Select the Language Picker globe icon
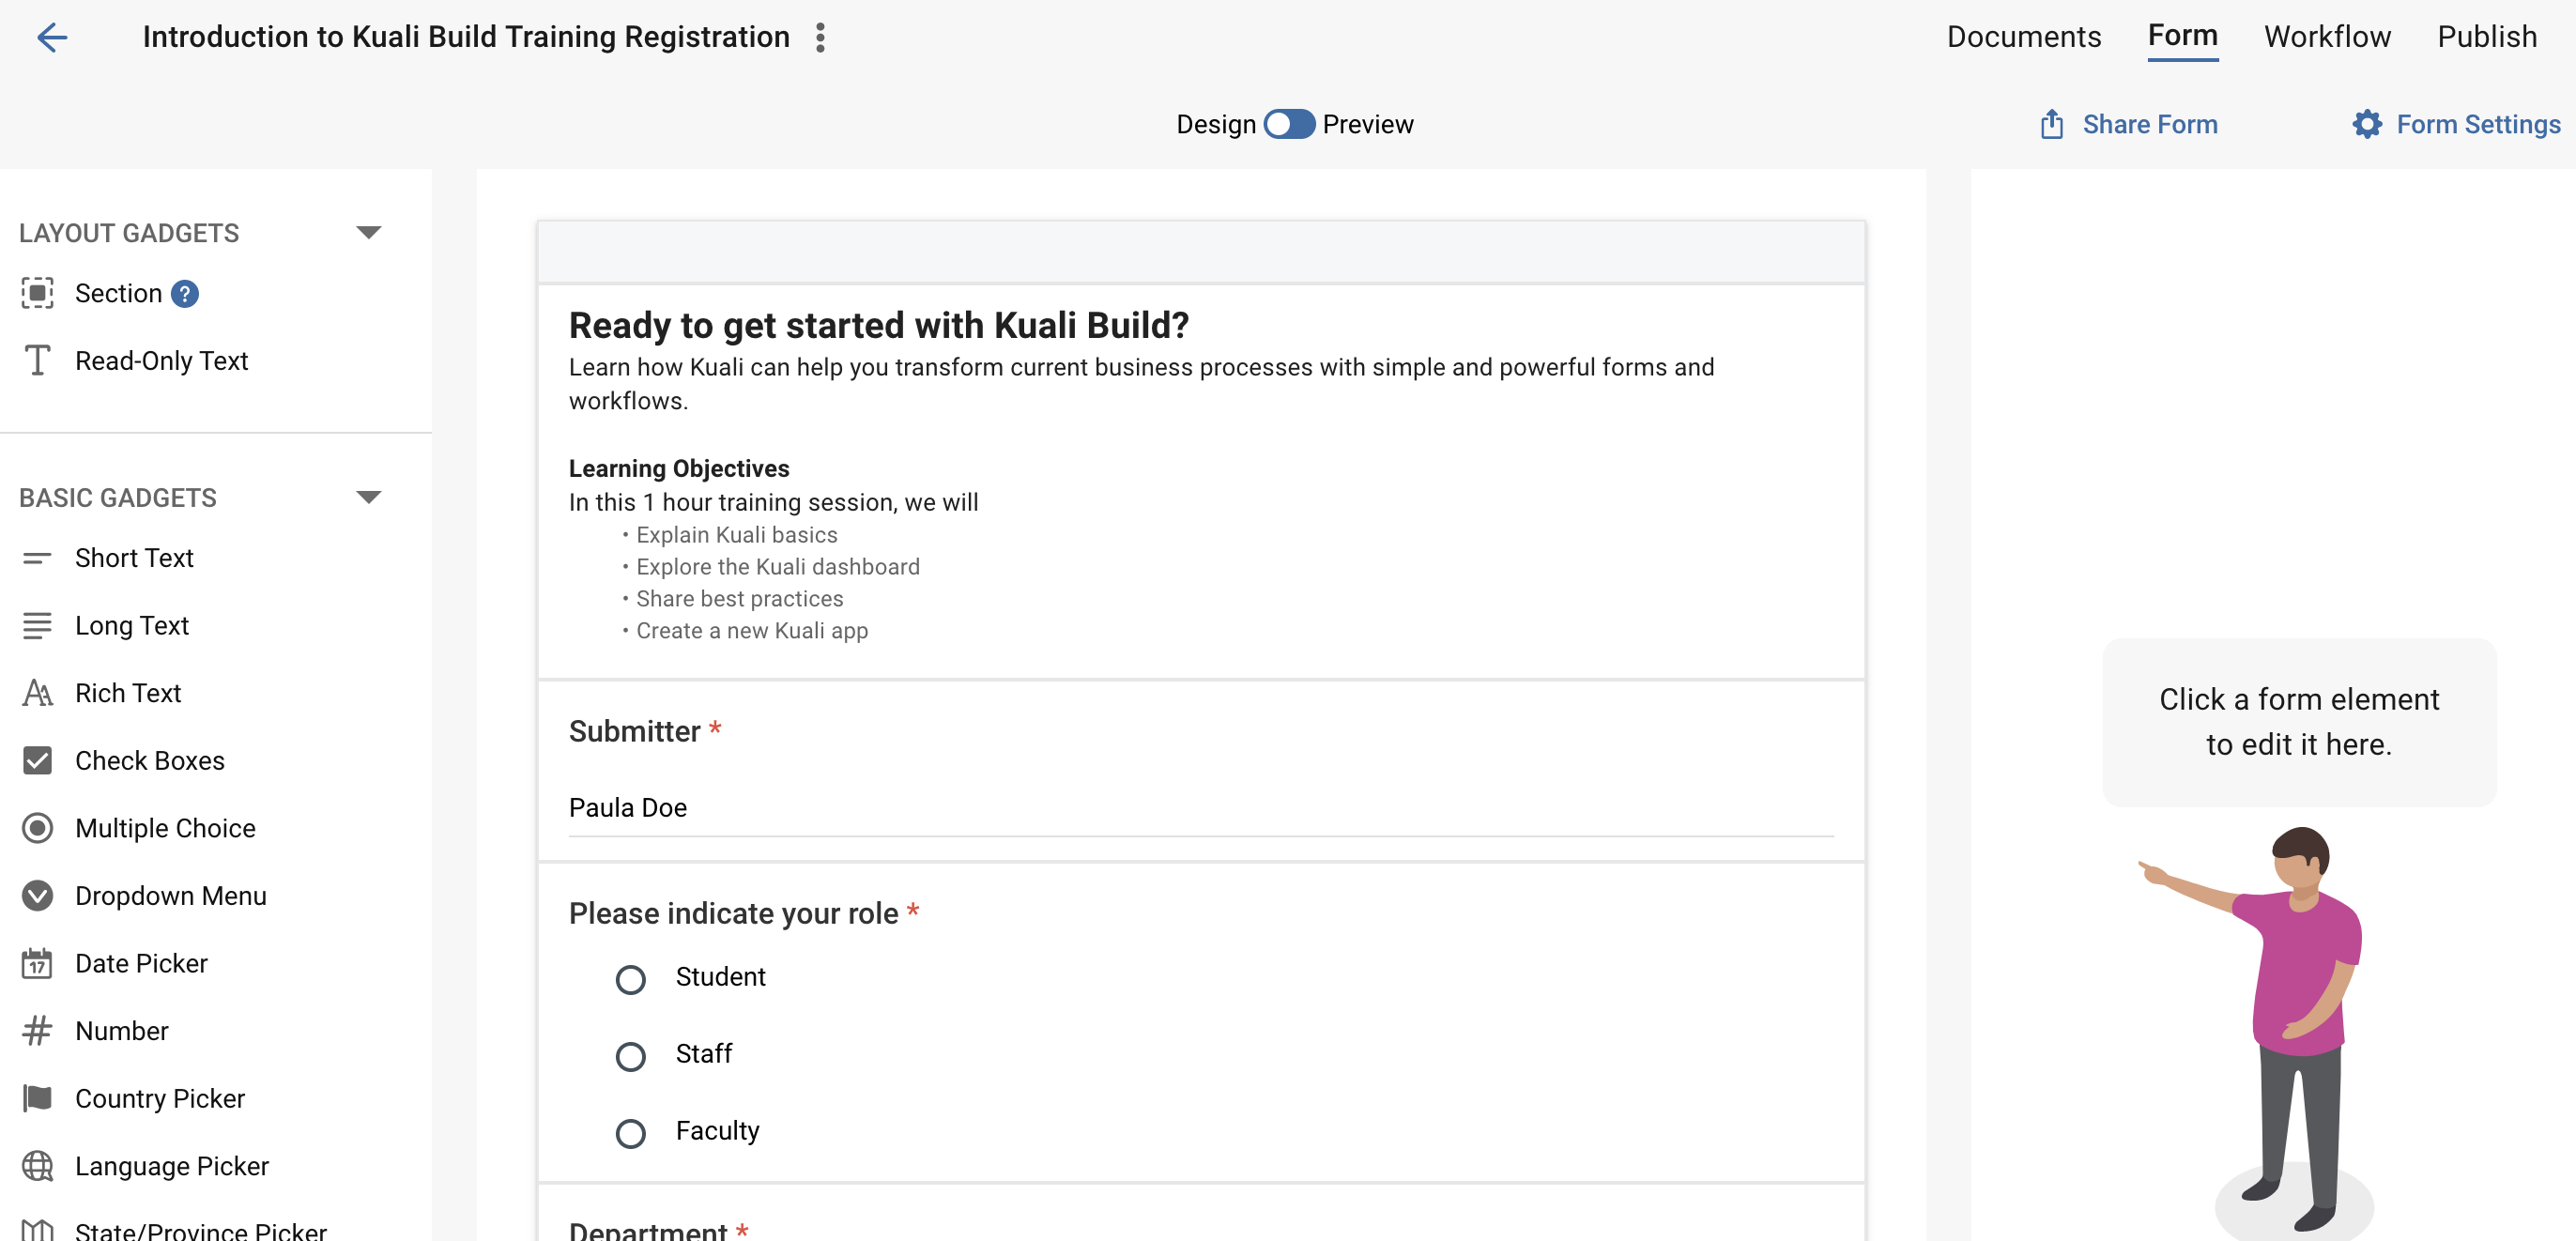The image size is (2576, 1241). point(37,1166)
